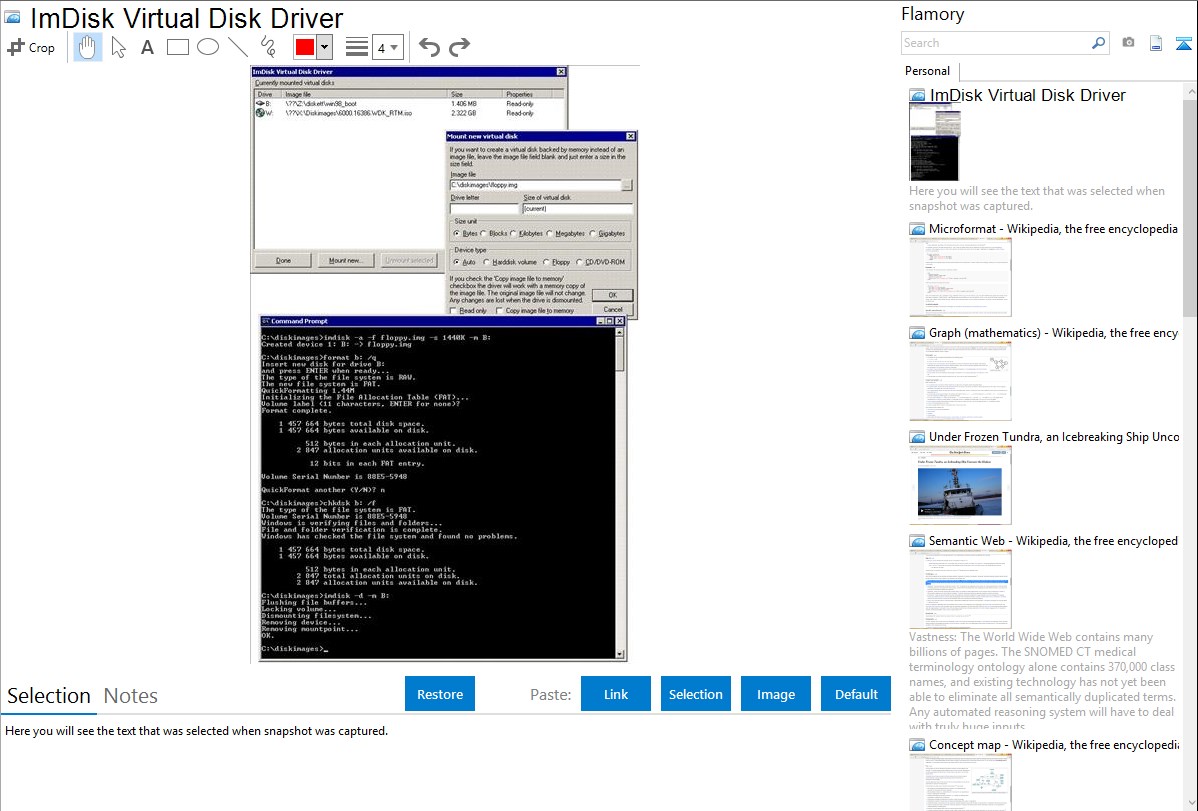Click the "Flamory" panel heading
Image resolution: width=1198 pixels, height=811 pixels.
(x=933, y=14)
